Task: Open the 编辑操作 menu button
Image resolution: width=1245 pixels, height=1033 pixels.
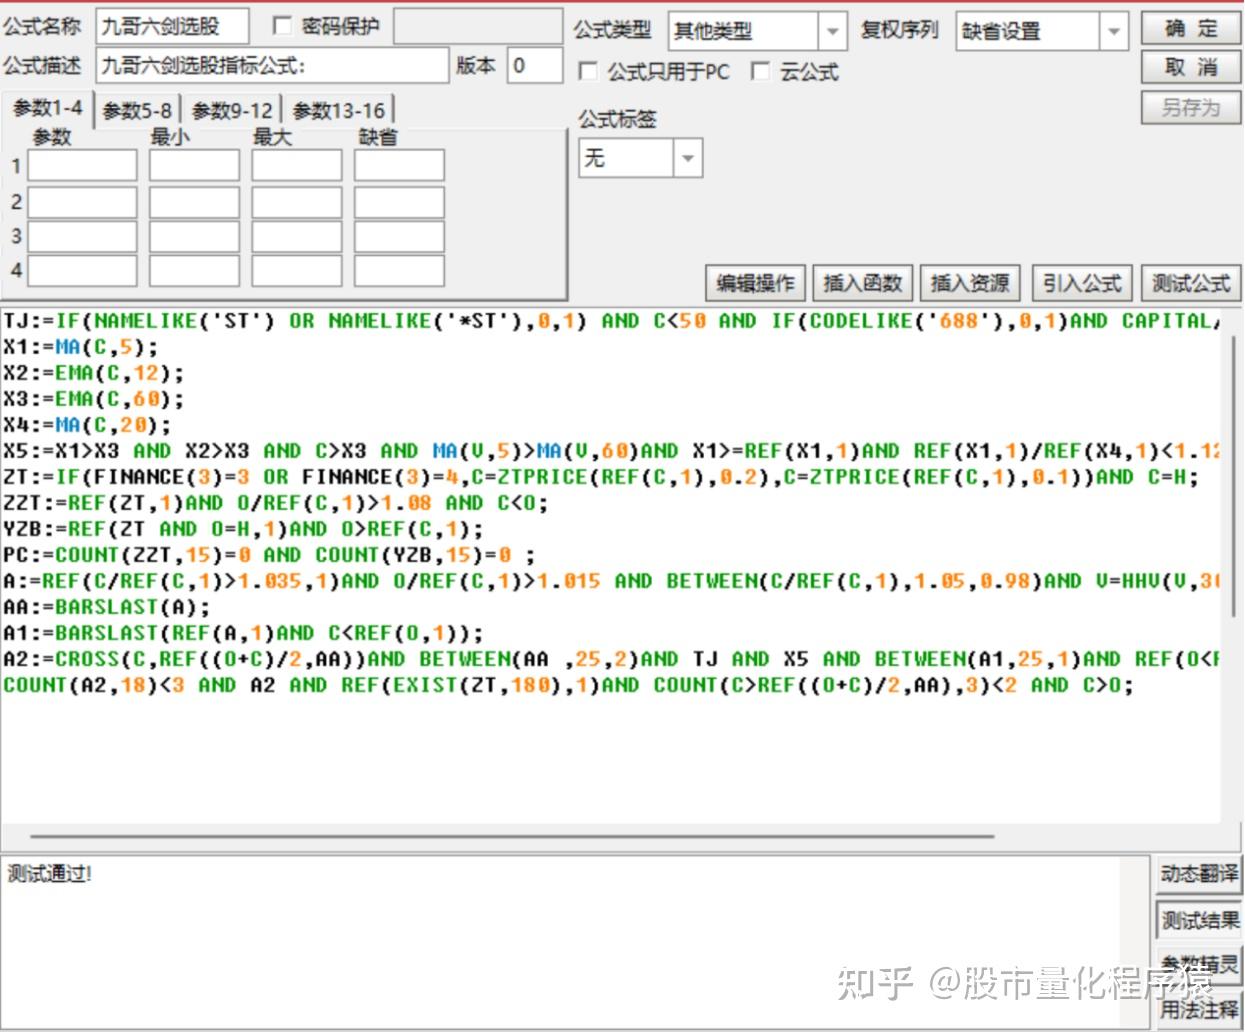Action: coord(755,283)
